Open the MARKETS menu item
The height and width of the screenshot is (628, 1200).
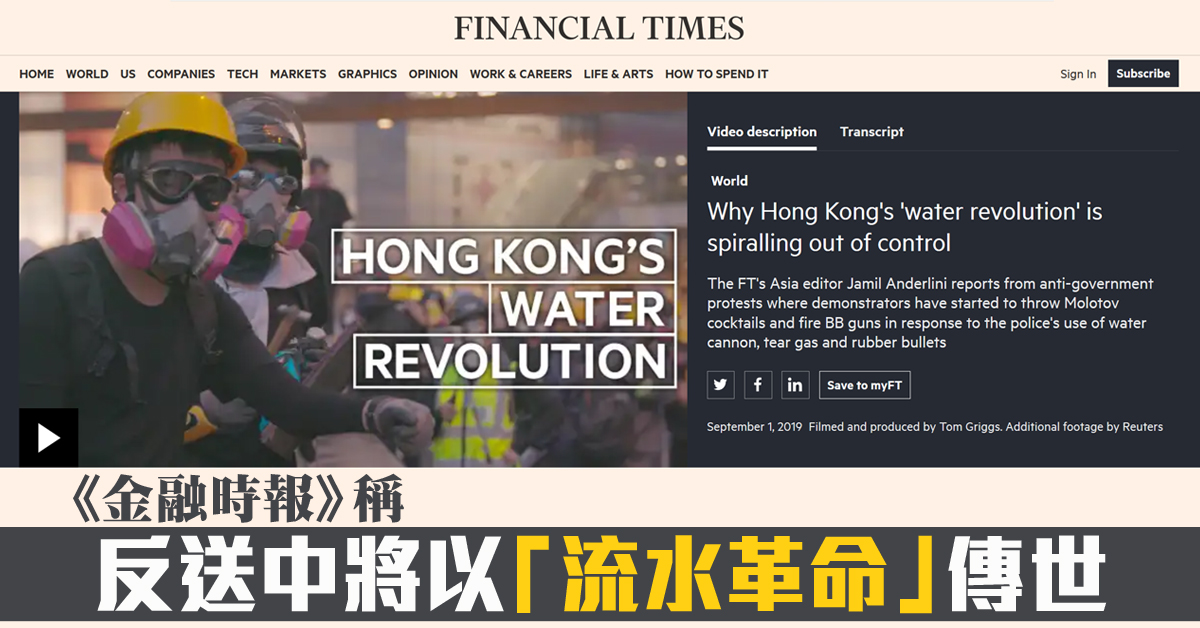pos(298,74)
